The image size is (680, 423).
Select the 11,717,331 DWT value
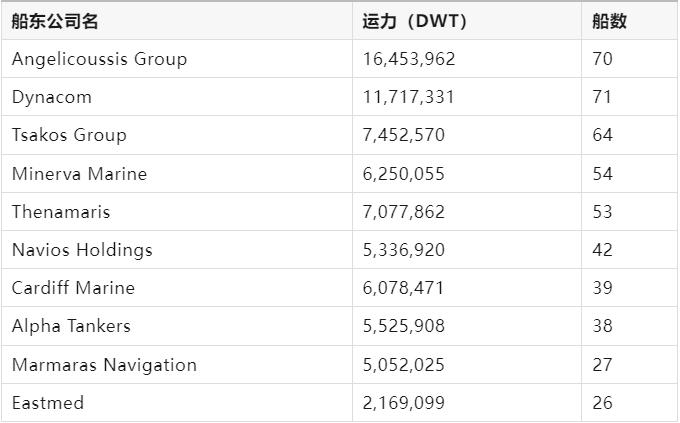click(x=467, y=97)
